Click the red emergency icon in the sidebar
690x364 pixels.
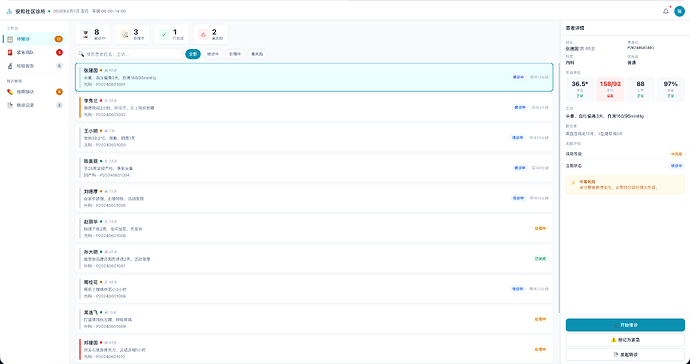point(10,52)
